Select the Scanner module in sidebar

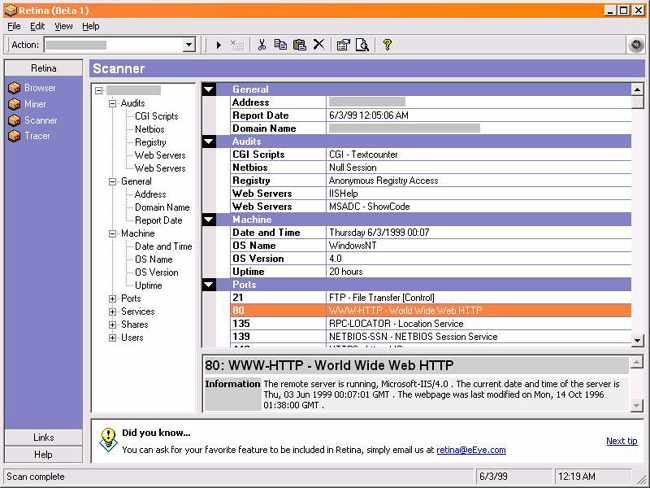coord(33,120)
